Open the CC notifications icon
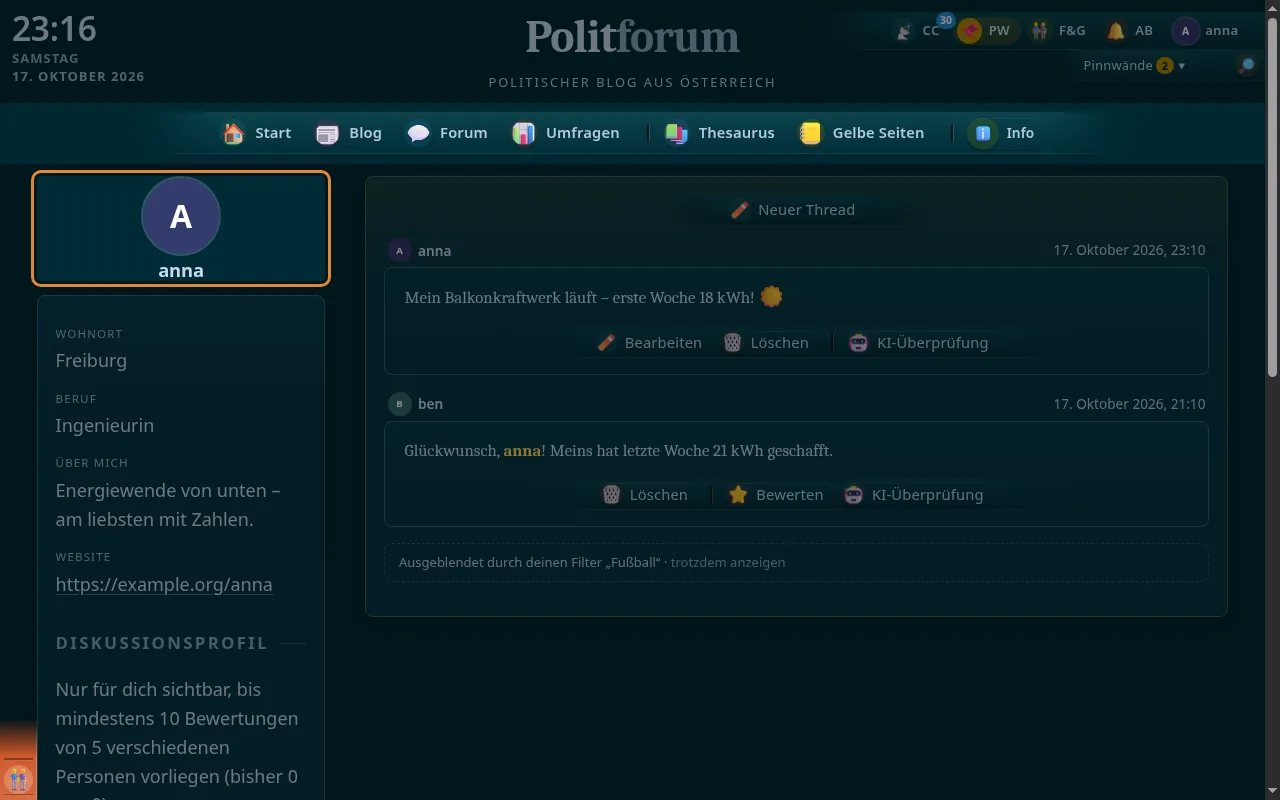Image resolution: width=1280 pixels, height=800 pixels. pyautogui.click(x=918, y=31)
